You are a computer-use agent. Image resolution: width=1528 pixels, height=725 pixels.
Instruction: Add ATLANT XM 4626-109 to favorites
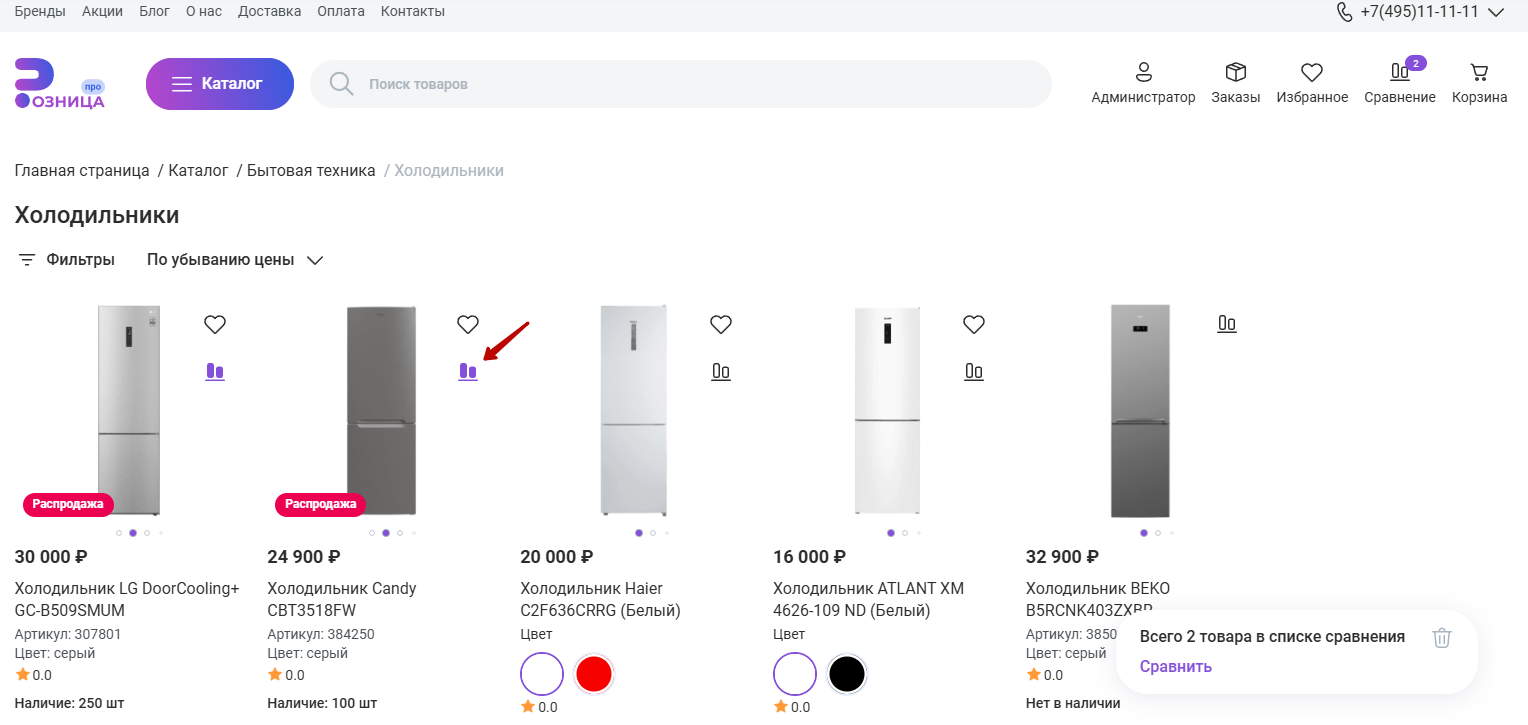click(x=974, y=324)
